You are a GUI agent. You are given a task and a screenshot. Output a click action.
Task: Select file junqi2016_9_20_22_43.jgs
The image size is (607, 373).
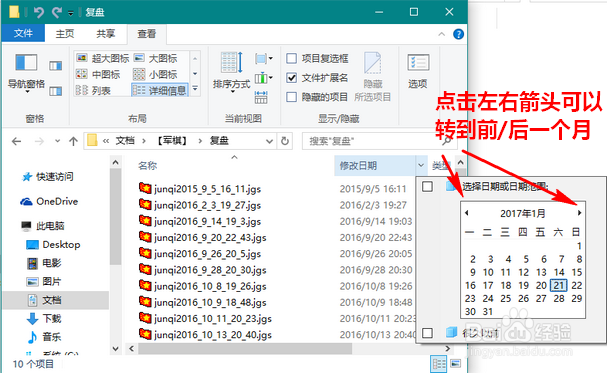(202, 237)
